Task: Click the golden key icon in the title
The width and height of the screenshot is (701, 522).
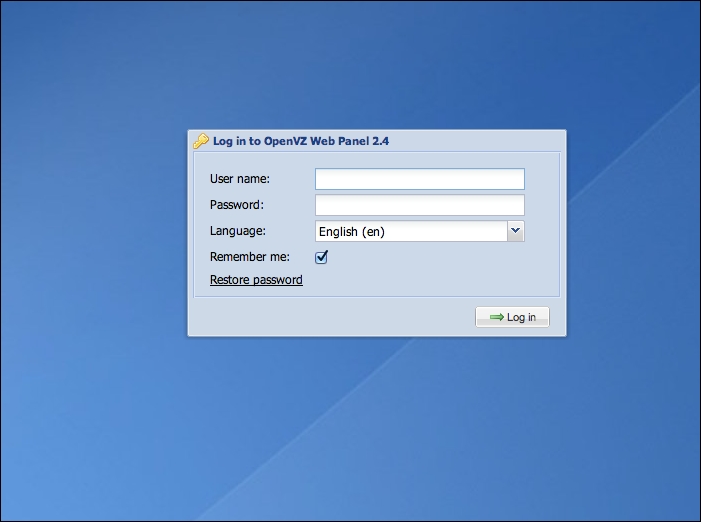Action: pyautogui.click(x=201, y=141)
